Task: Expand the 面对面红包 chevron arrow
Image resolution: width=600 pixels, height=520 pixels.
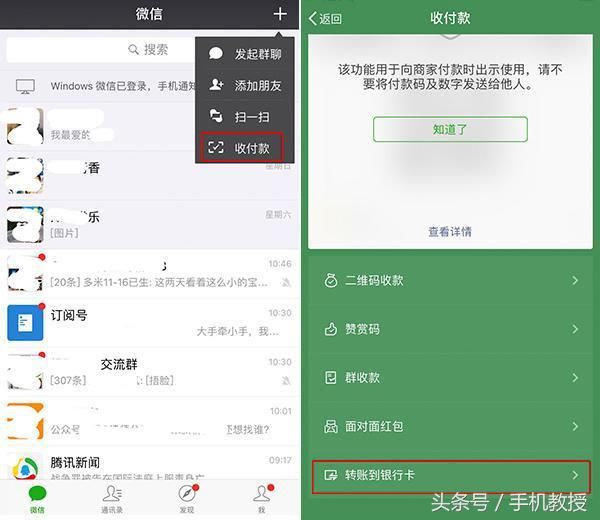Action: tap(575, 426)
